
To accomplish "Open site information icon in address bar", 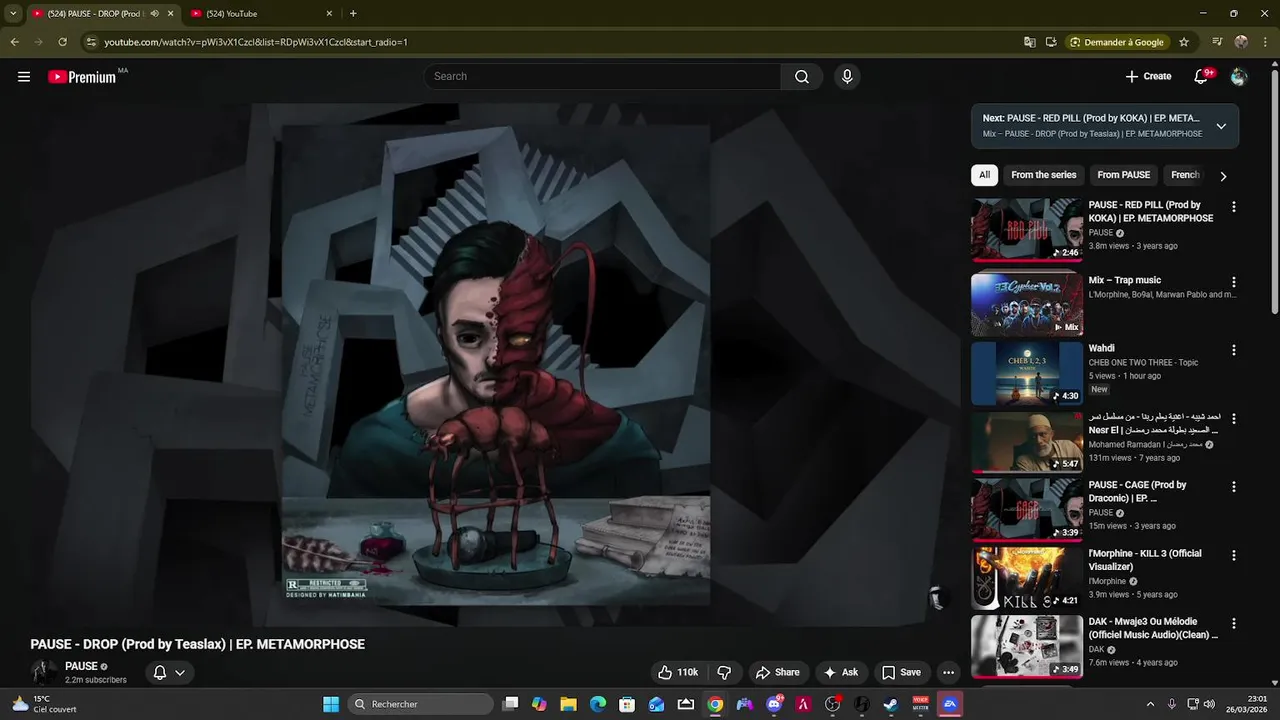I will coord(91,42).
